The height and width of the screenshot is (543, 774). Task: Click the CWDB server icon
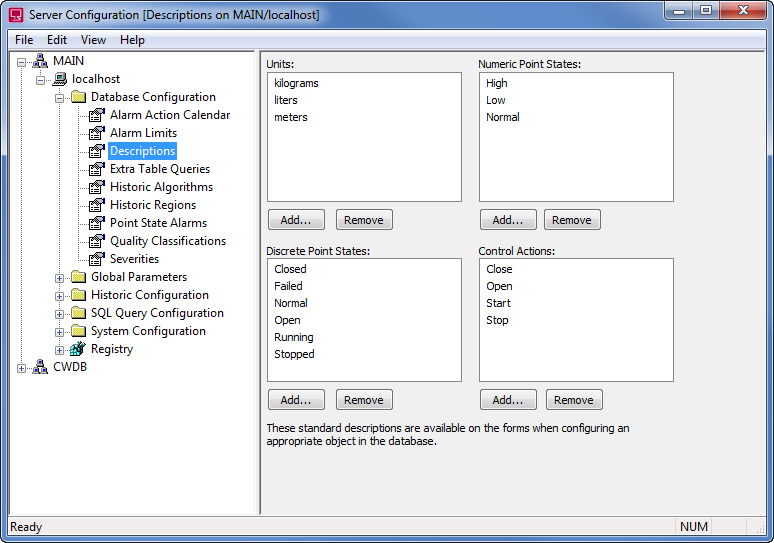(x=40, y=367)
